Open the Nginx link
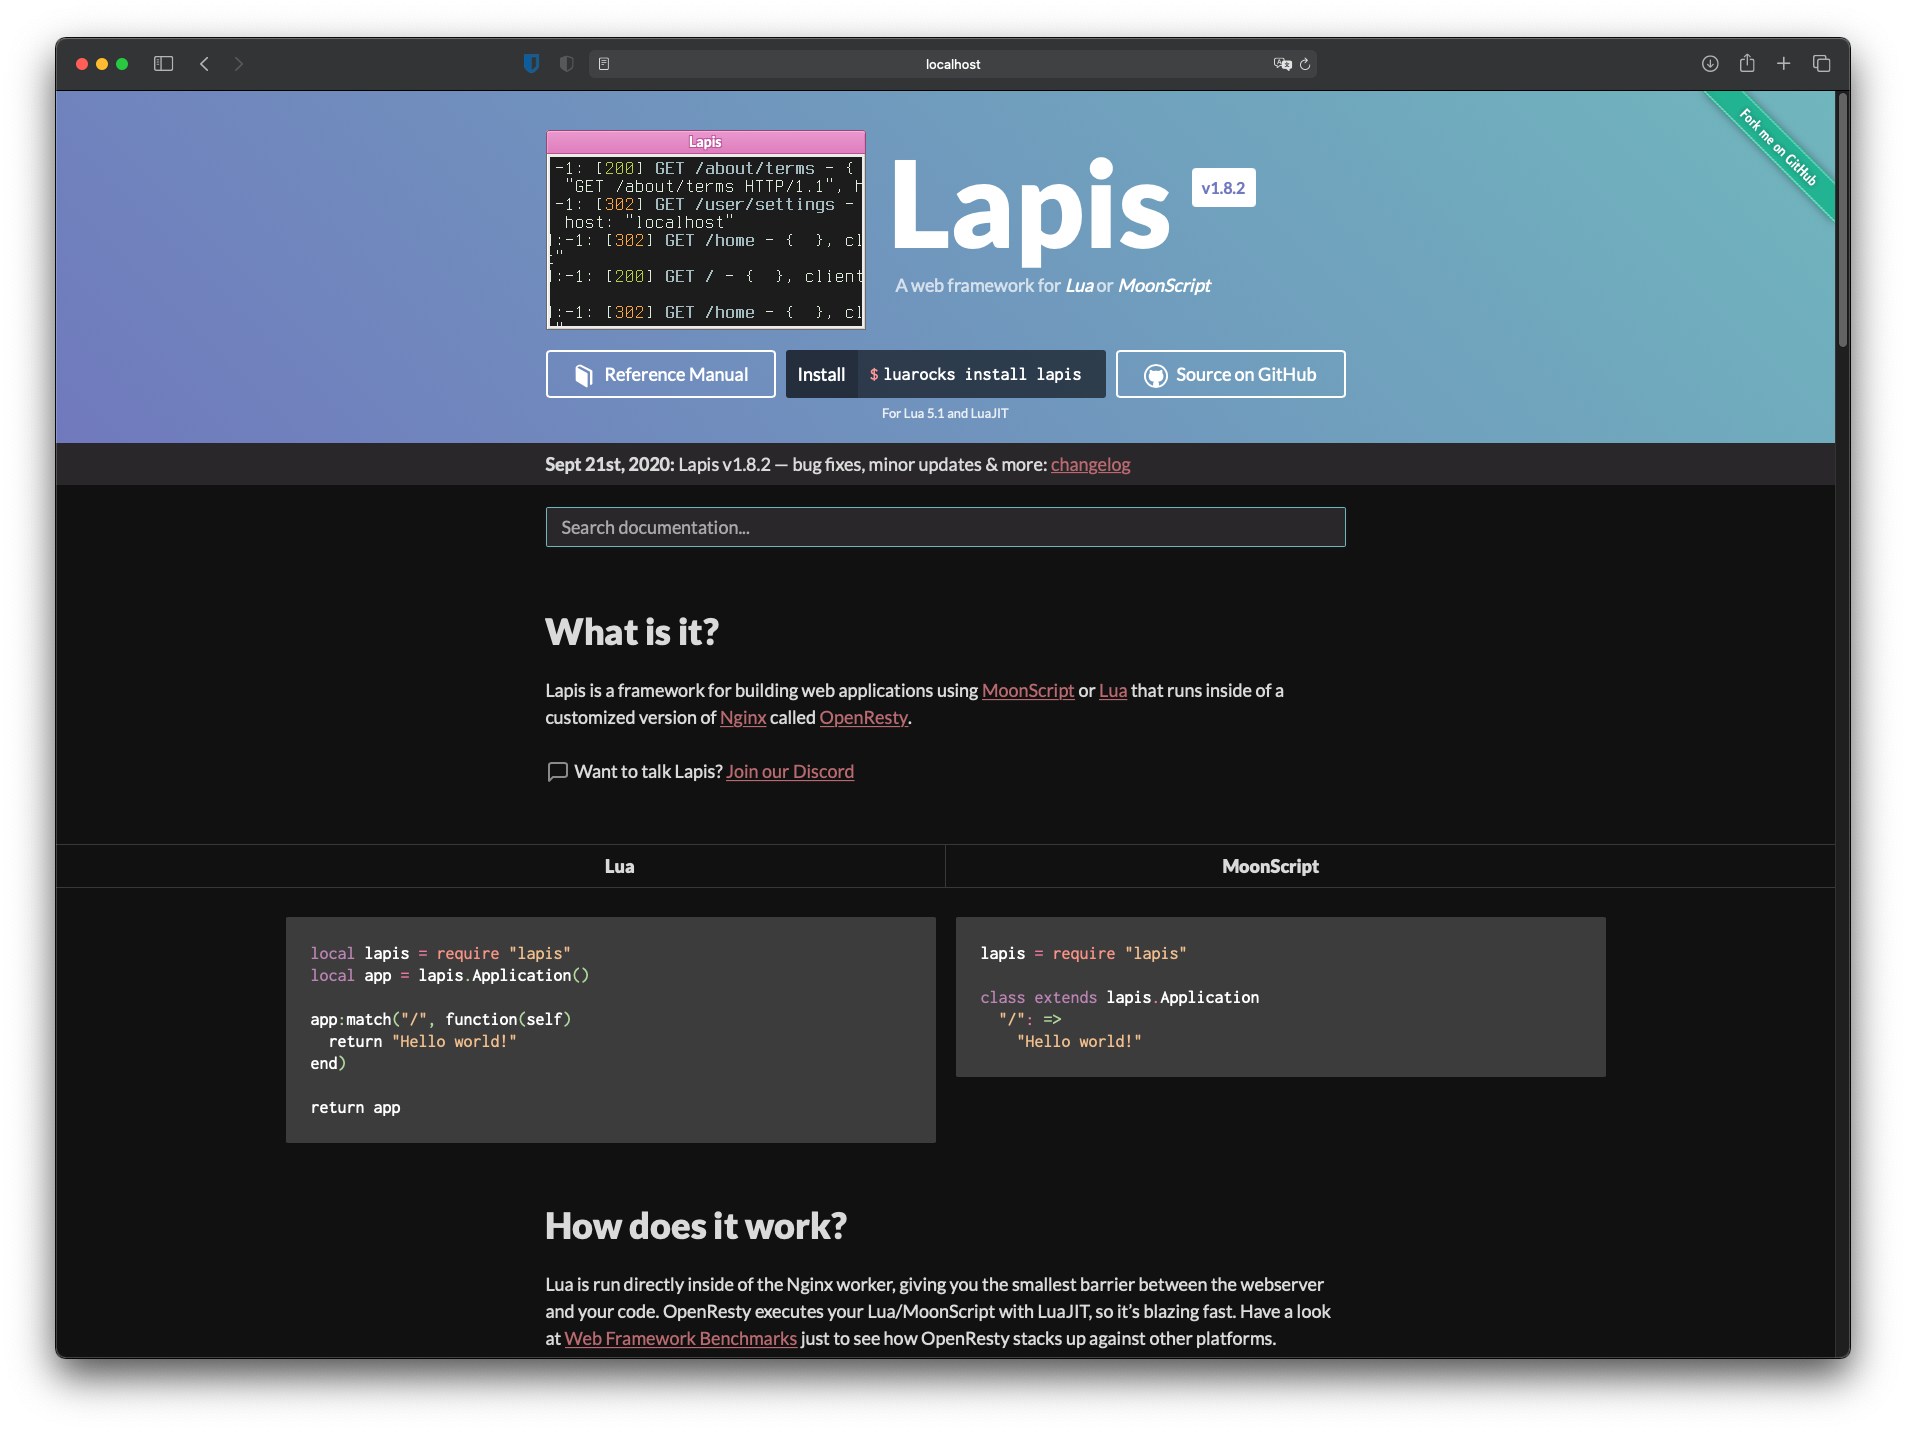The width and height of the screenshot is (1906, 1432). (x=742, y=718)
